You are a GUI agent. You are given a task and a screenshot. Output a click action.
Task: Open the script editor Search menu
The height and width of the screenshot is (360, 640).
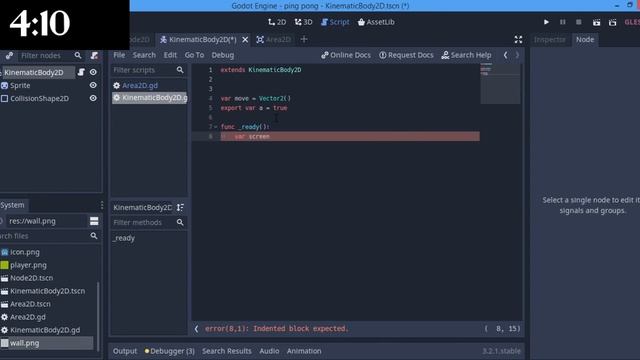pos(144,55)
